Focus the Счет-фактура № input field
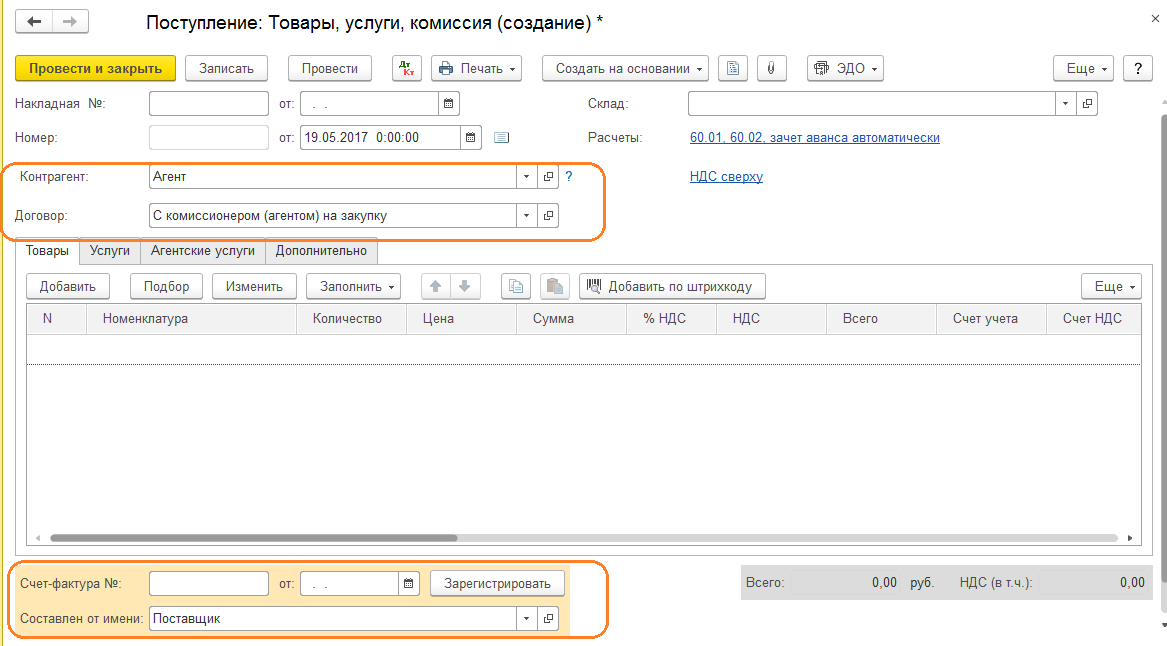Viewport: 1167px width, 646px height. click(x=209, y=583)
